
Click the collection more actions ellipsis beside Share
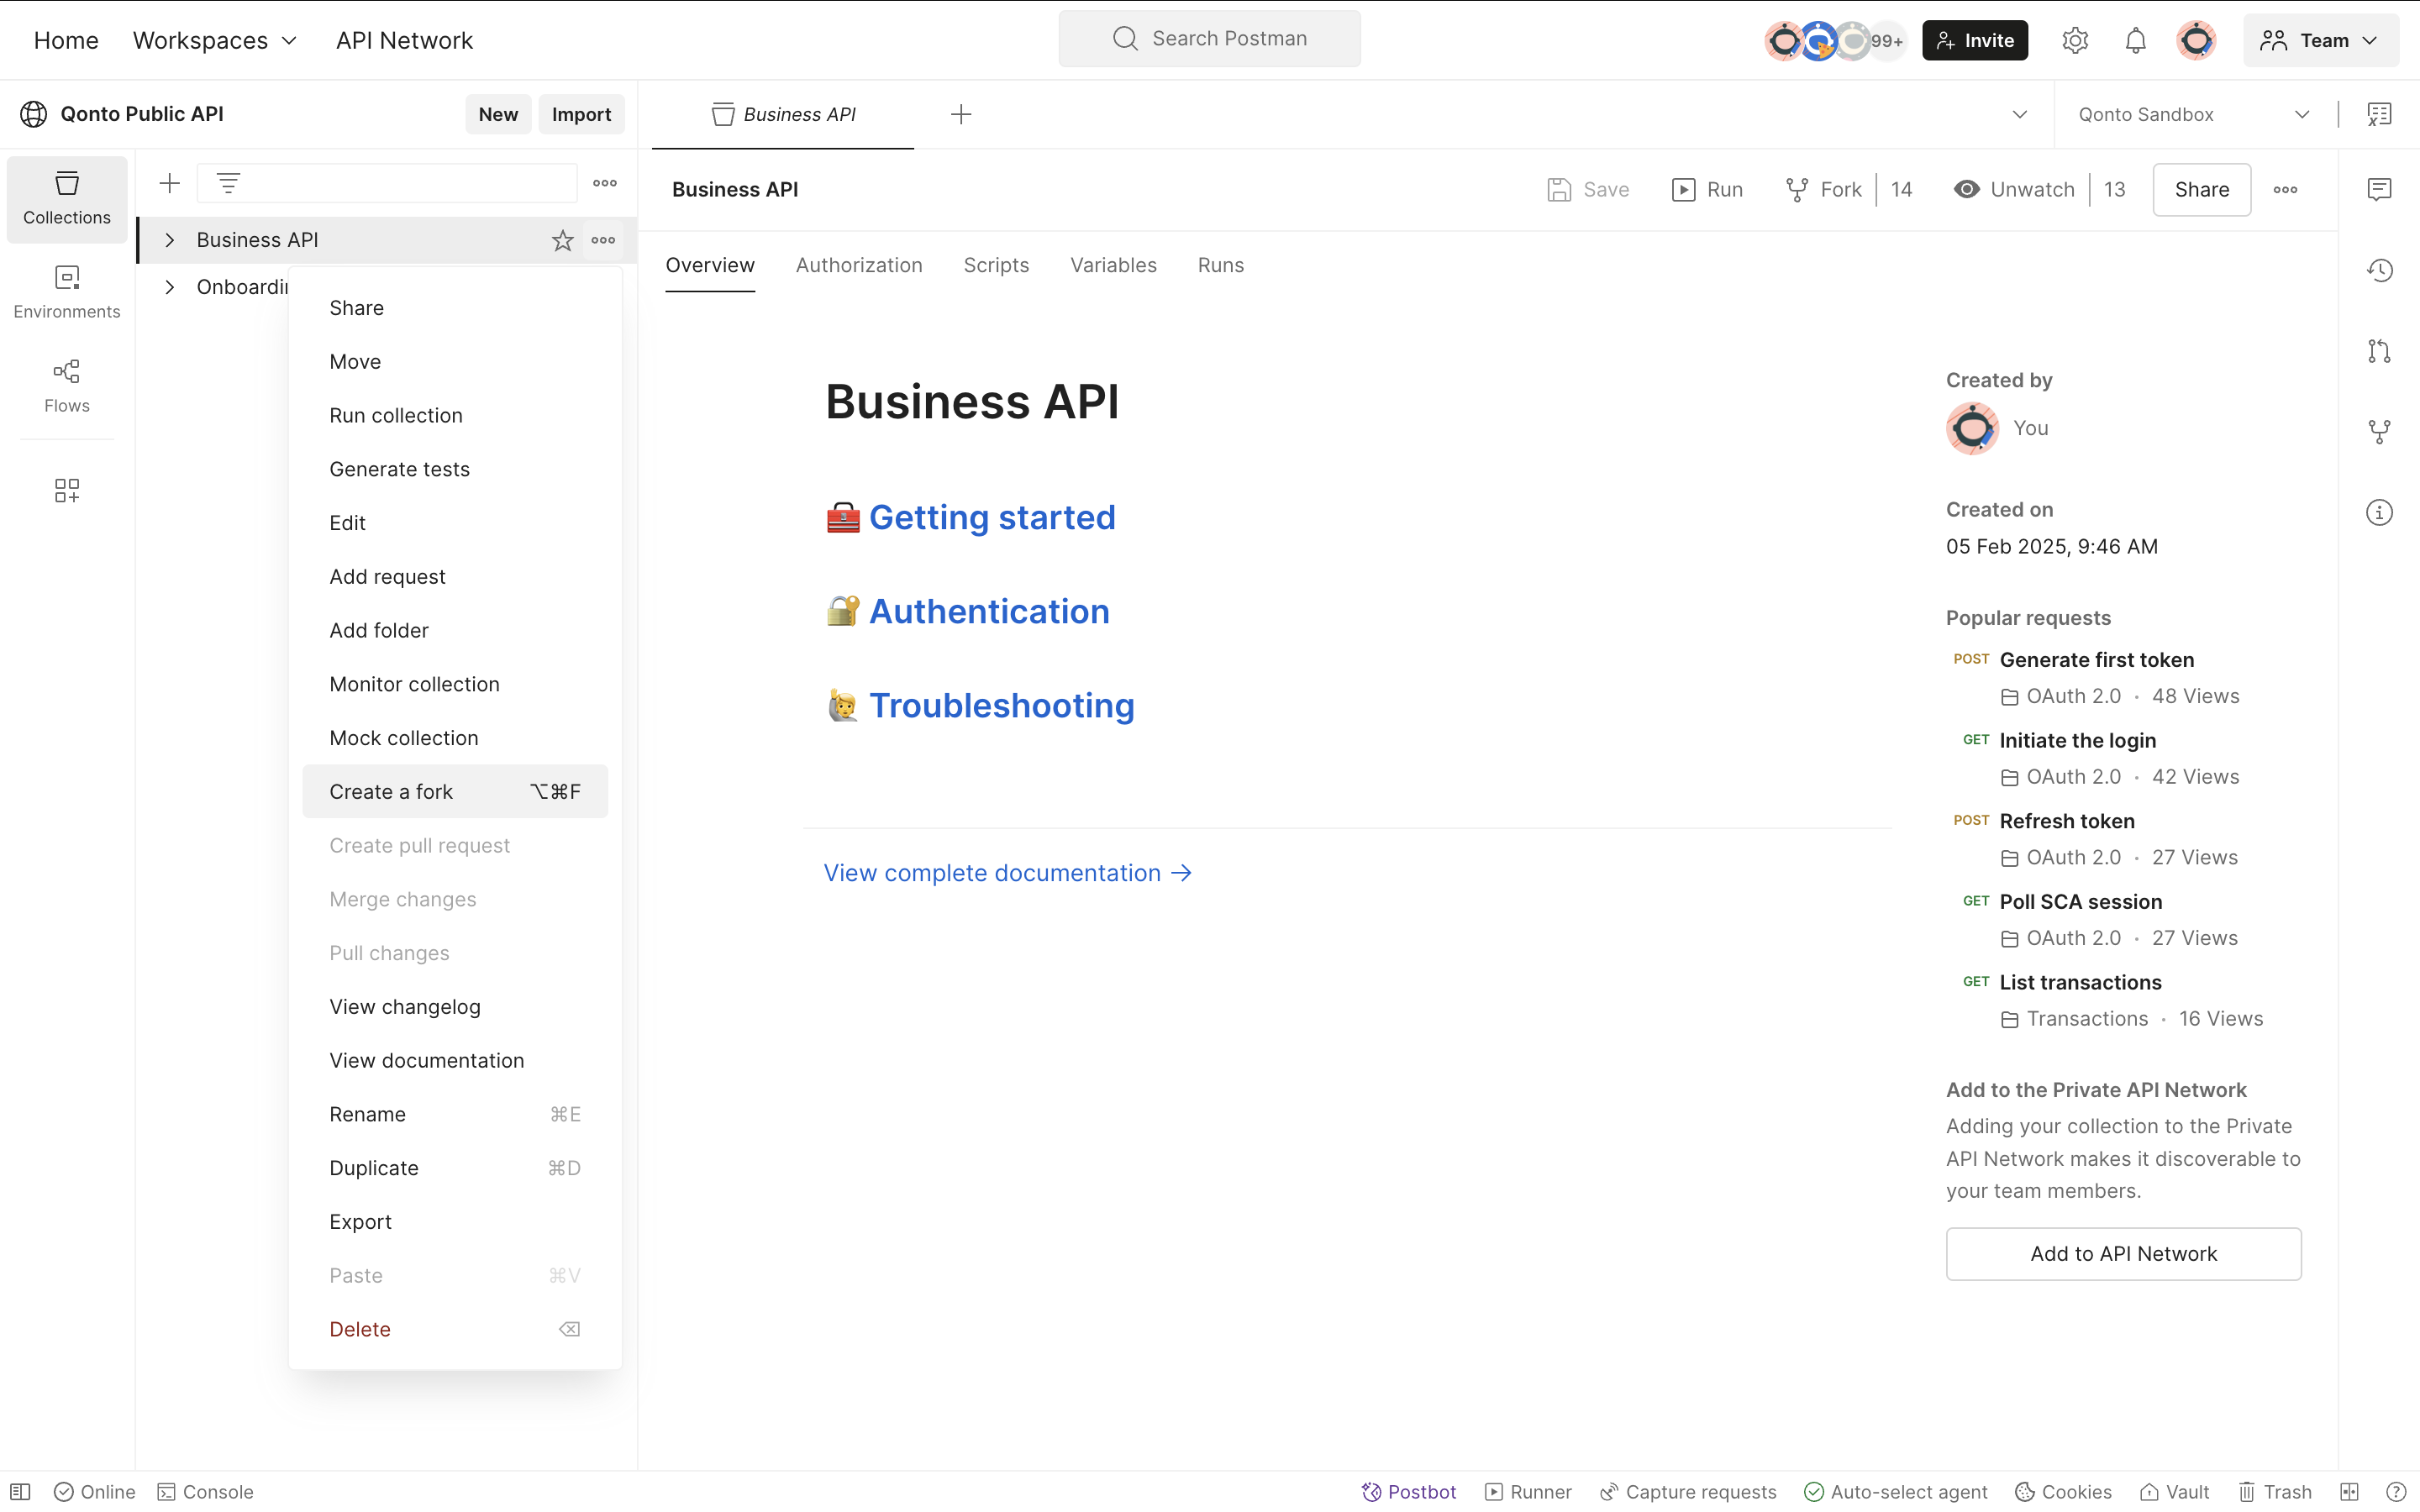pos(2285,189)
